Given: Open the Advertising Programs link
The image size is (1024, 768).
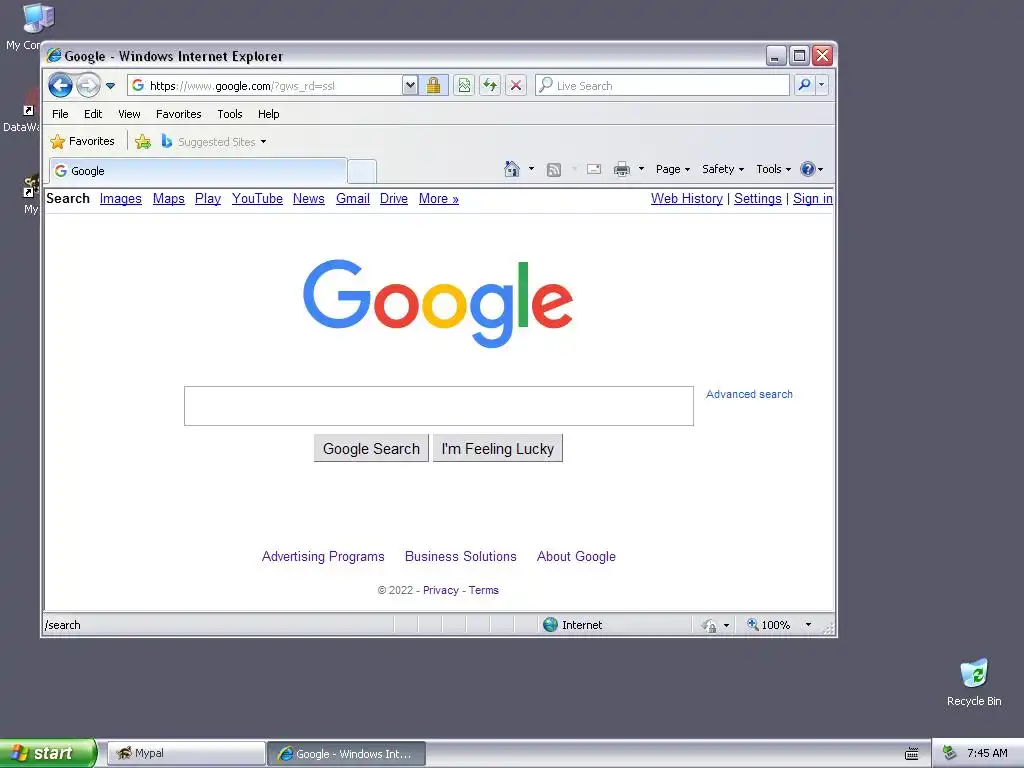Looking at the screenshot, I should coord(323,556).
